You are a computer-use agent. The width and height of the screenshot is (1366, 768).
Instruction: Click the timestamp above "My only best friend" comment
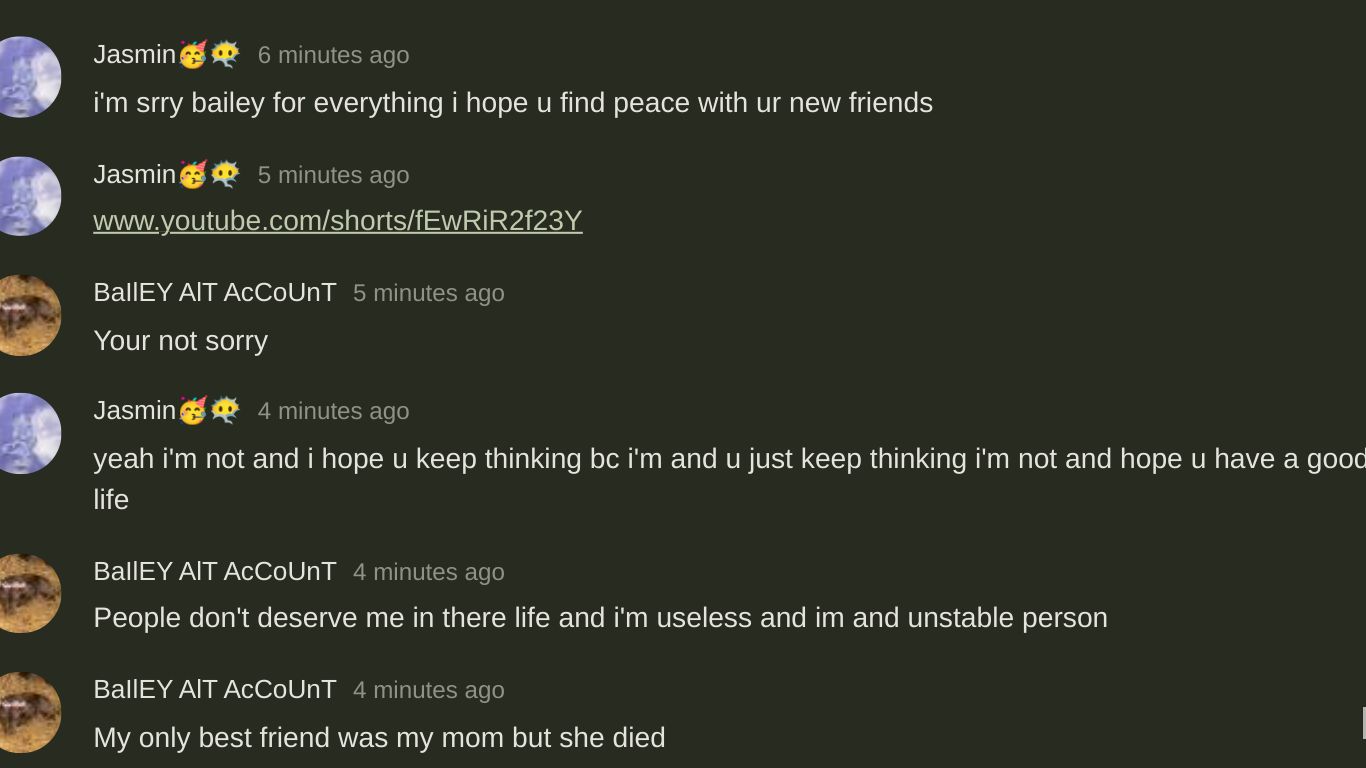(x=428, y=690)
